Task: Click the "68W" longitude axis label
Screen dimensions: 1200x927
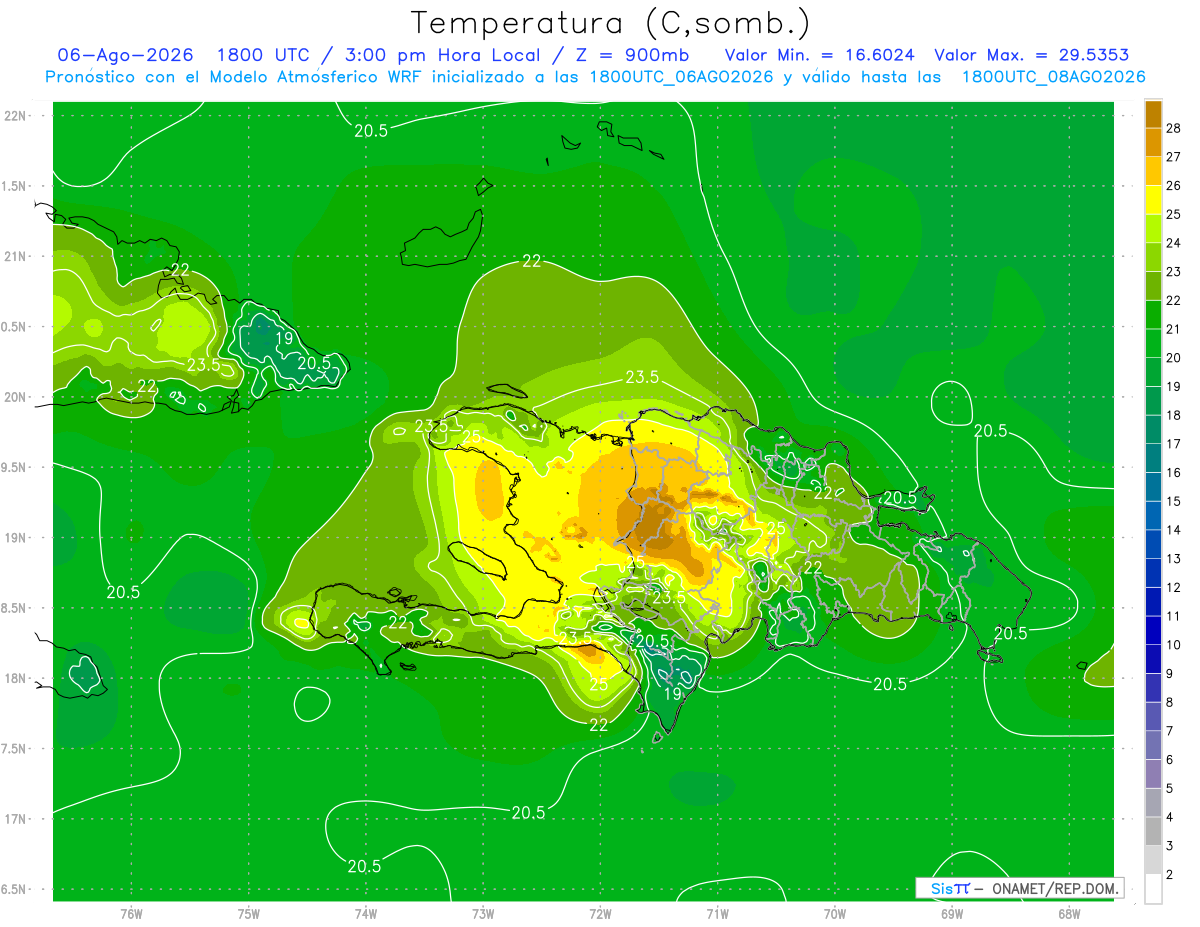Action: tap(1069, 914)
